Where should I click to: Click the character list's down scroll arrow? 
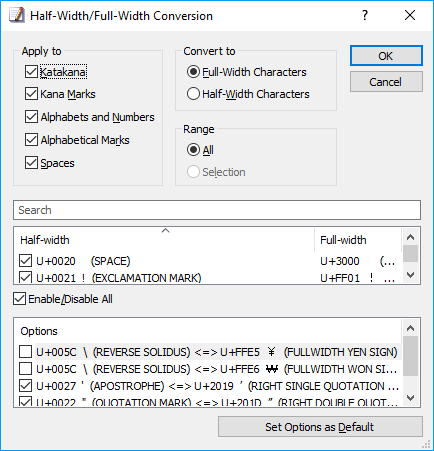tap(411, 275)
